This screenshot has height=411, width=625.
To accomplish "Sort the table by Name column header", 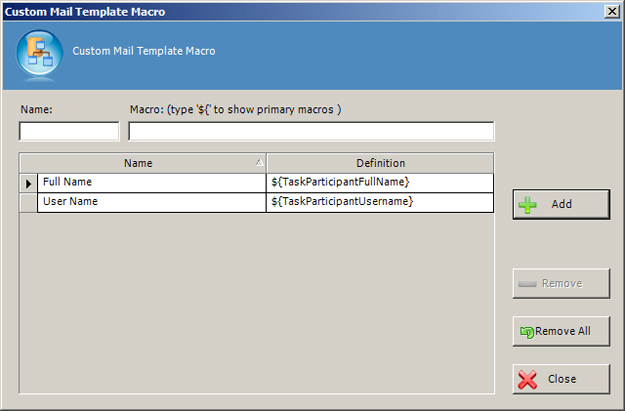I will click(138, 163).
